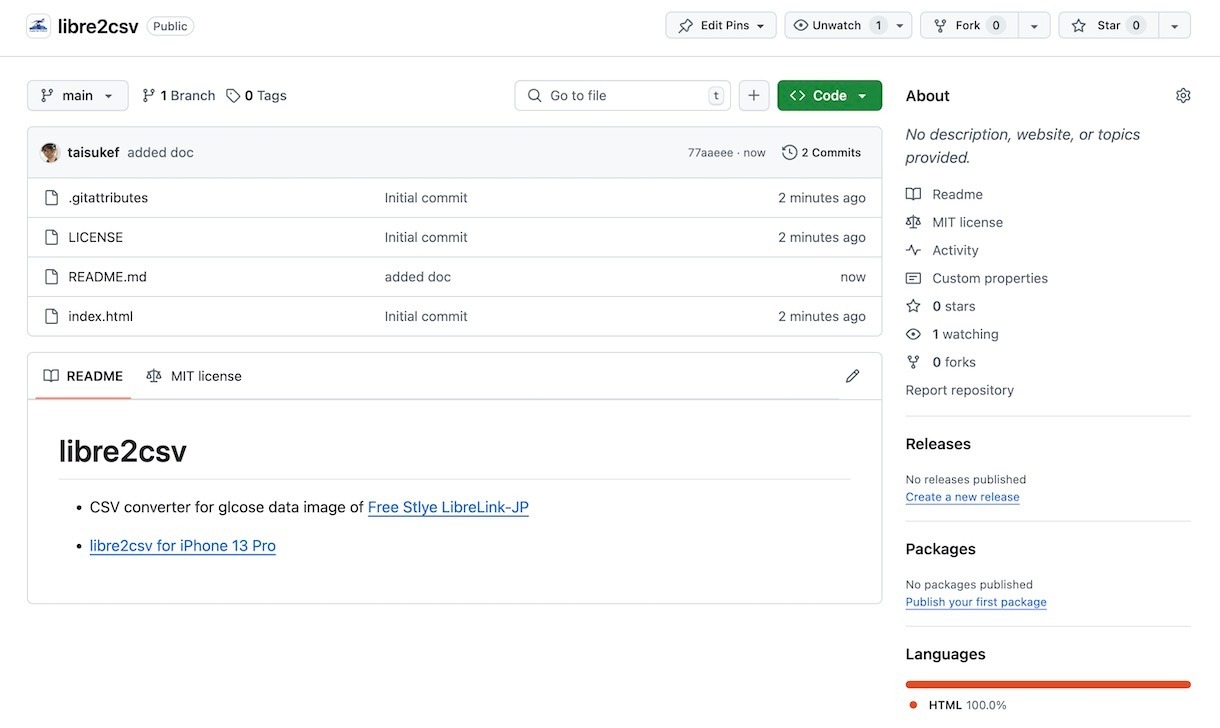This screenshot has height=728, width=1220.
Task: Open the .gitattributes file
Action: tap(108, 198)
